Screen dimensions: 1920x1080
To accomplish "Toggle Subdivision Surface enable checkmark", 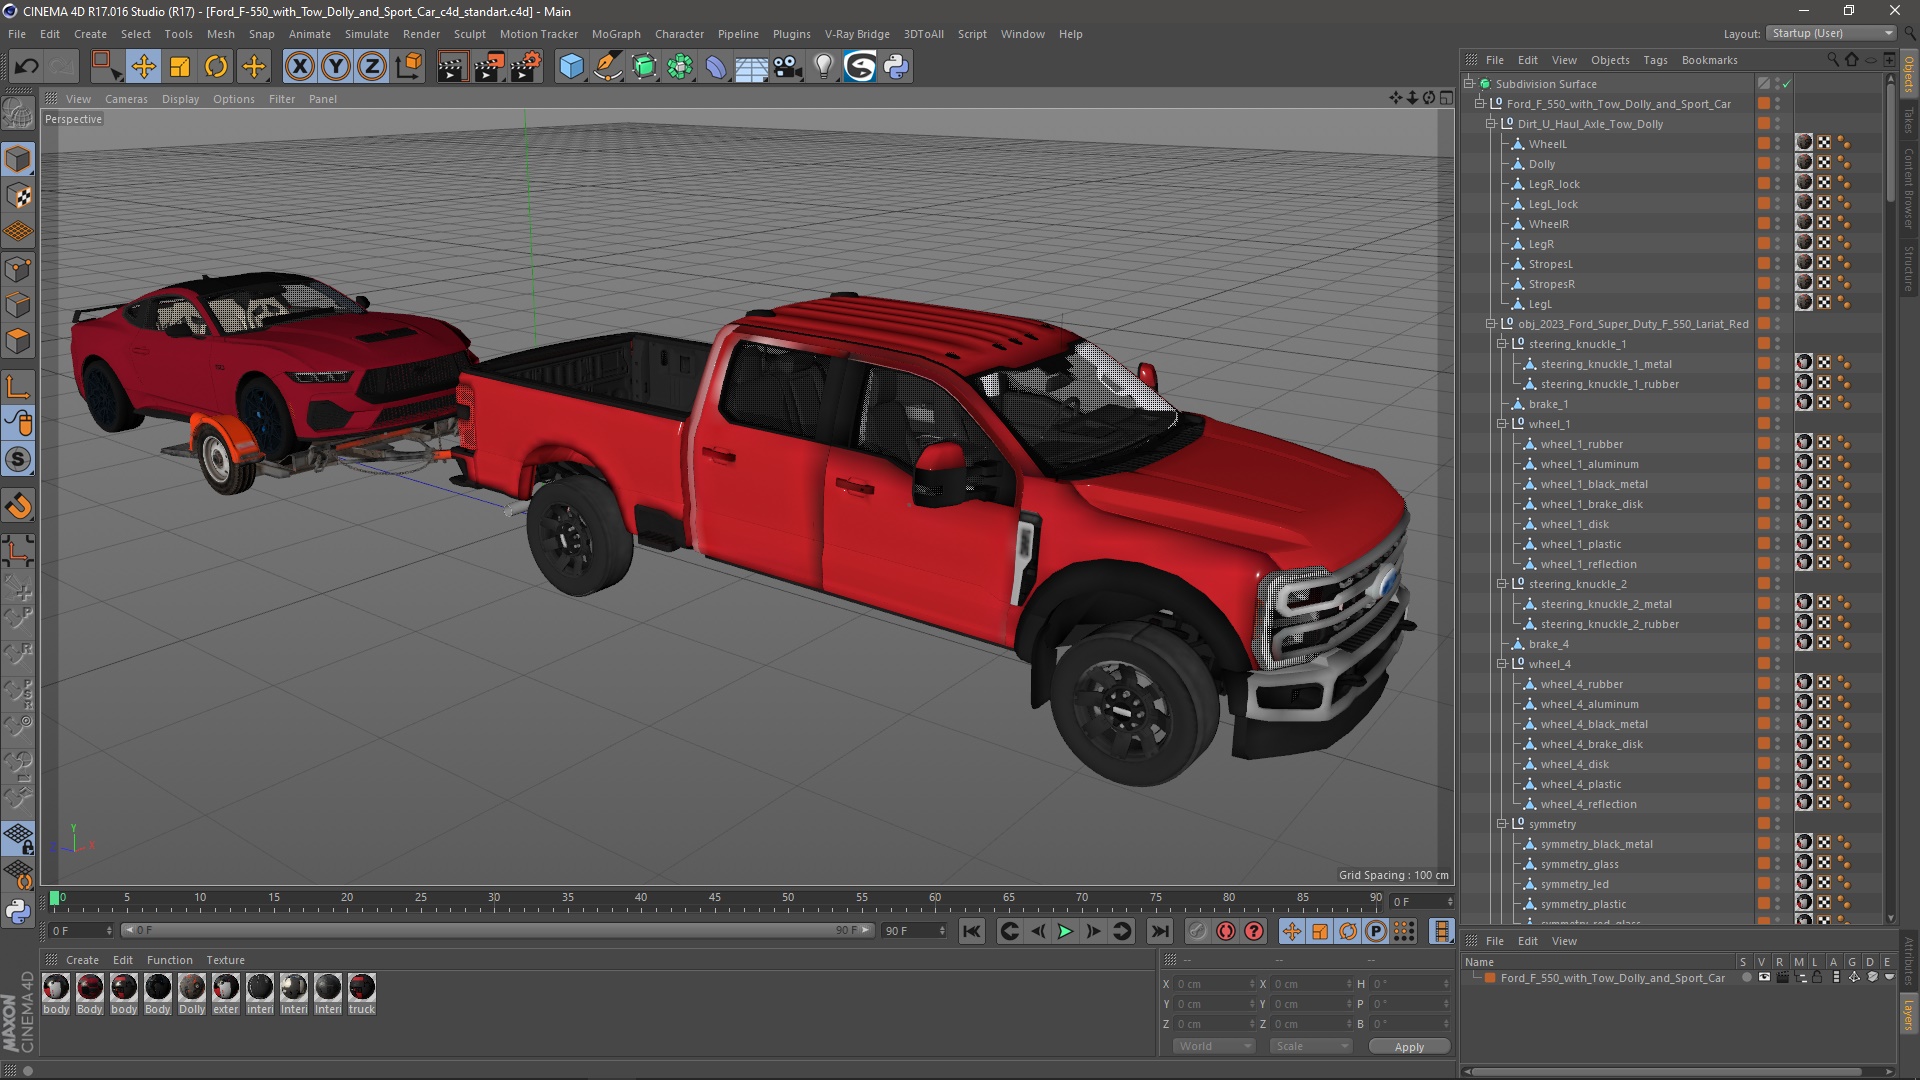I will click(x=1787, y=84).
